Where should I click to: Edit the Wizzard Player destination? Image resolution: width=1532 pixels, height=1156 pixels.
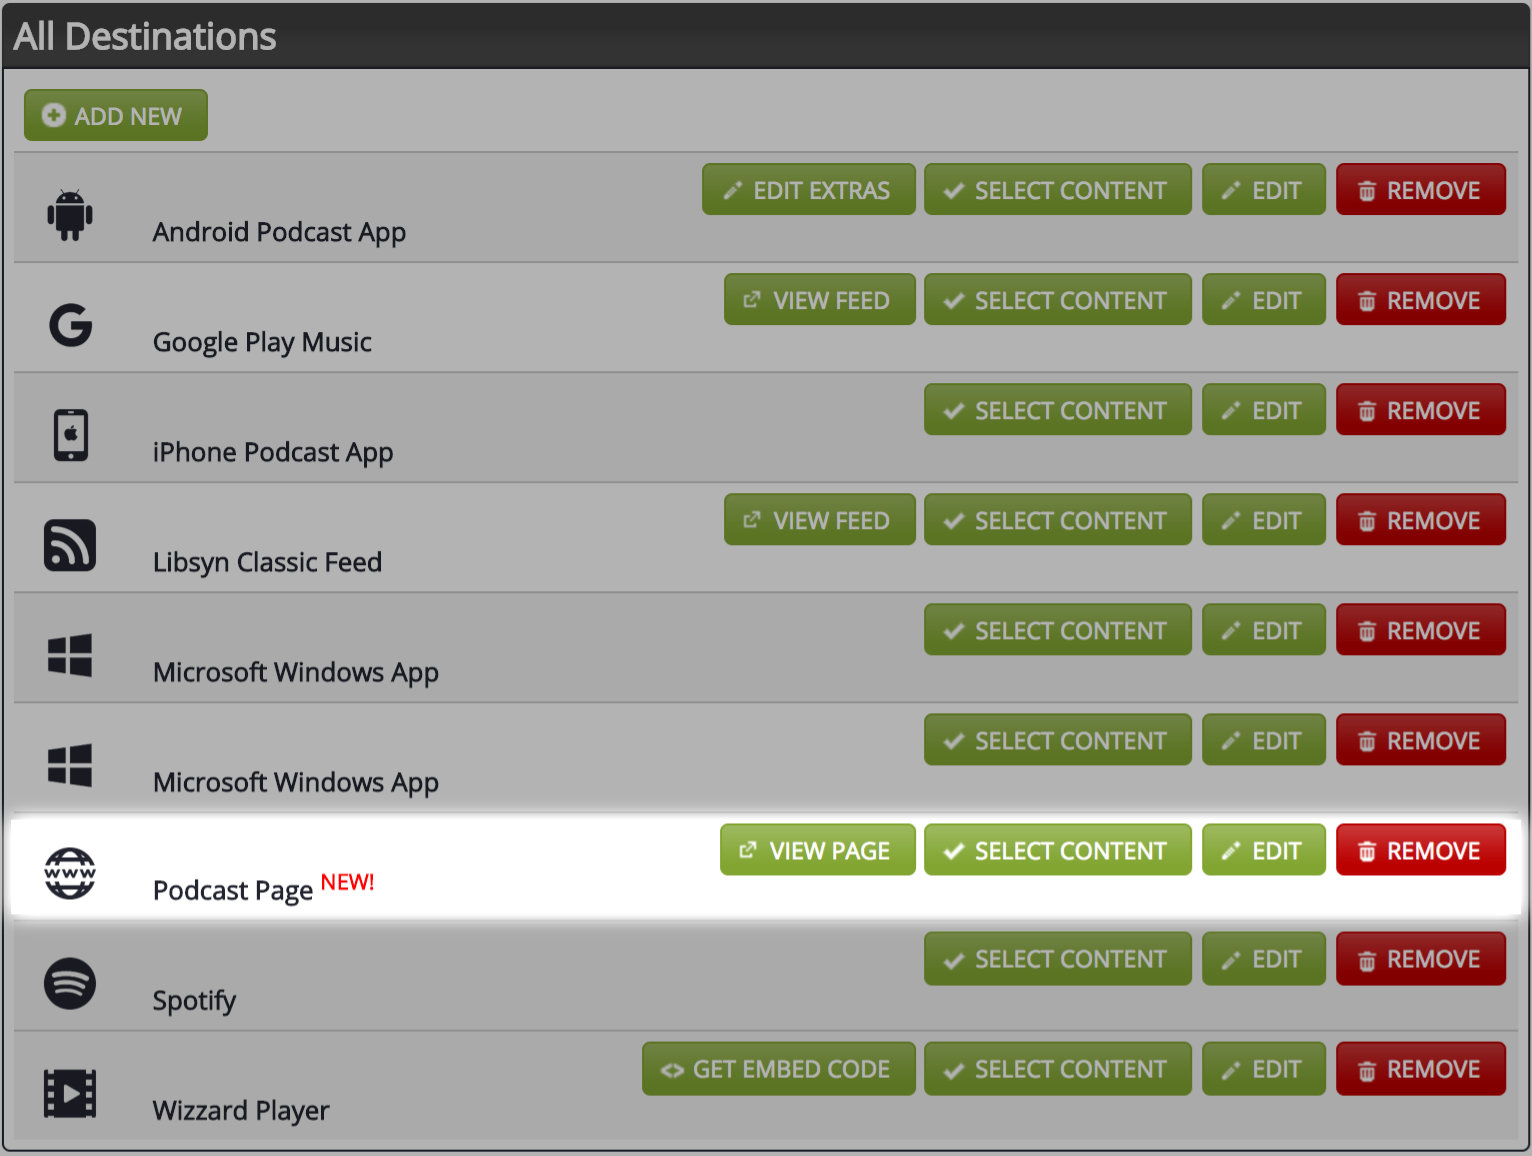1264,1068
